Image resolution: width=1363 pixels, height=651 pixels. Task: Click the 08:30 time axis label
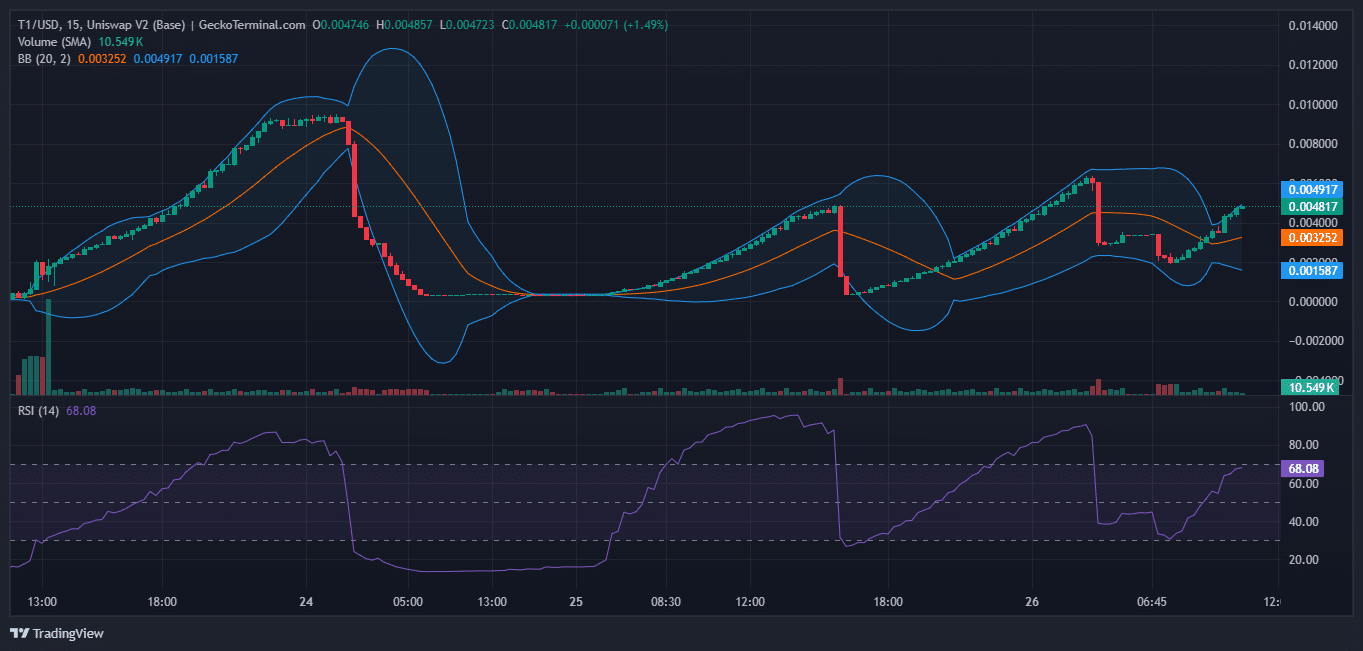[666, 602]
